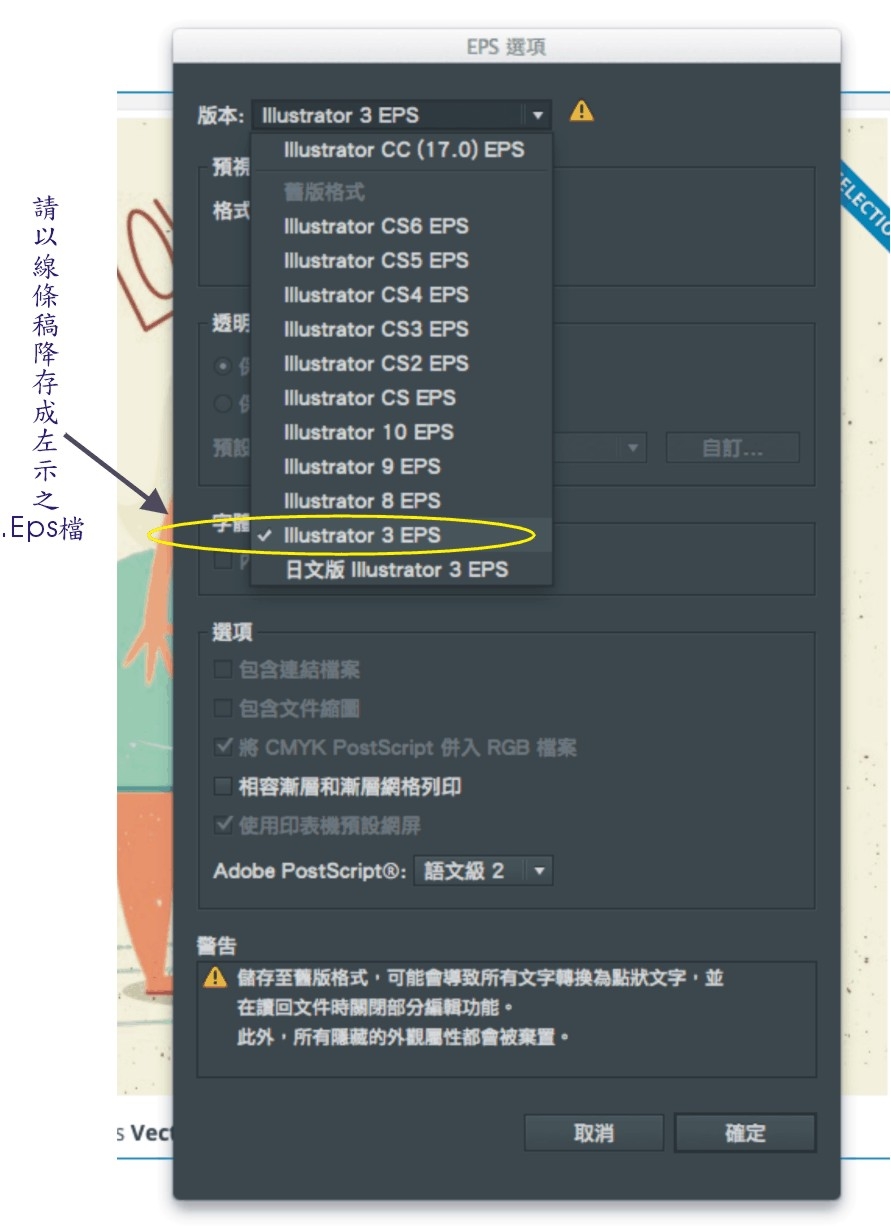
Task: Toggle 包含文件縮圖 checkbox
Action: tap(223, 709)
